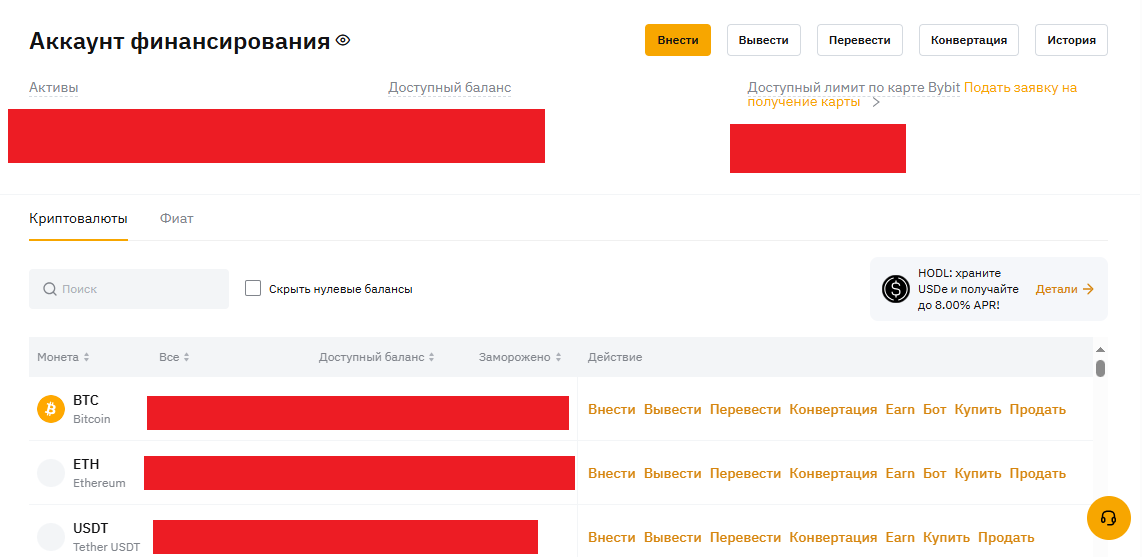1142x557 pixels.
Task: Click the table scrollbar thumb
Action: pyautogui.click(x=1100, y=368)
